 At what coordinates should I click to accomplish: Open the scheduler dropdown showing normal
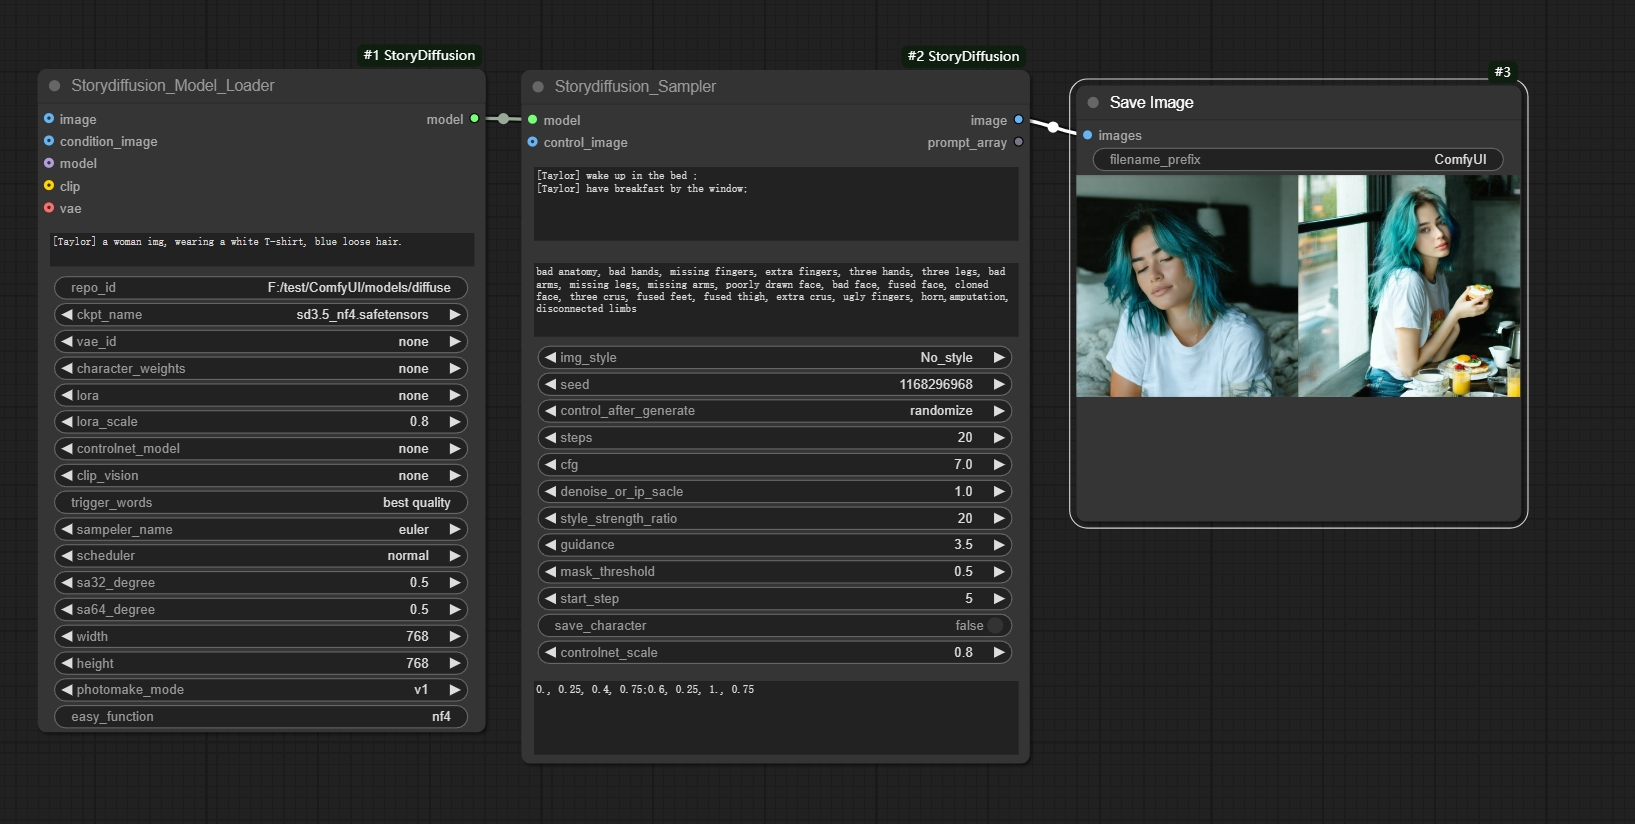pyautogui.click(x=260, y=556)
